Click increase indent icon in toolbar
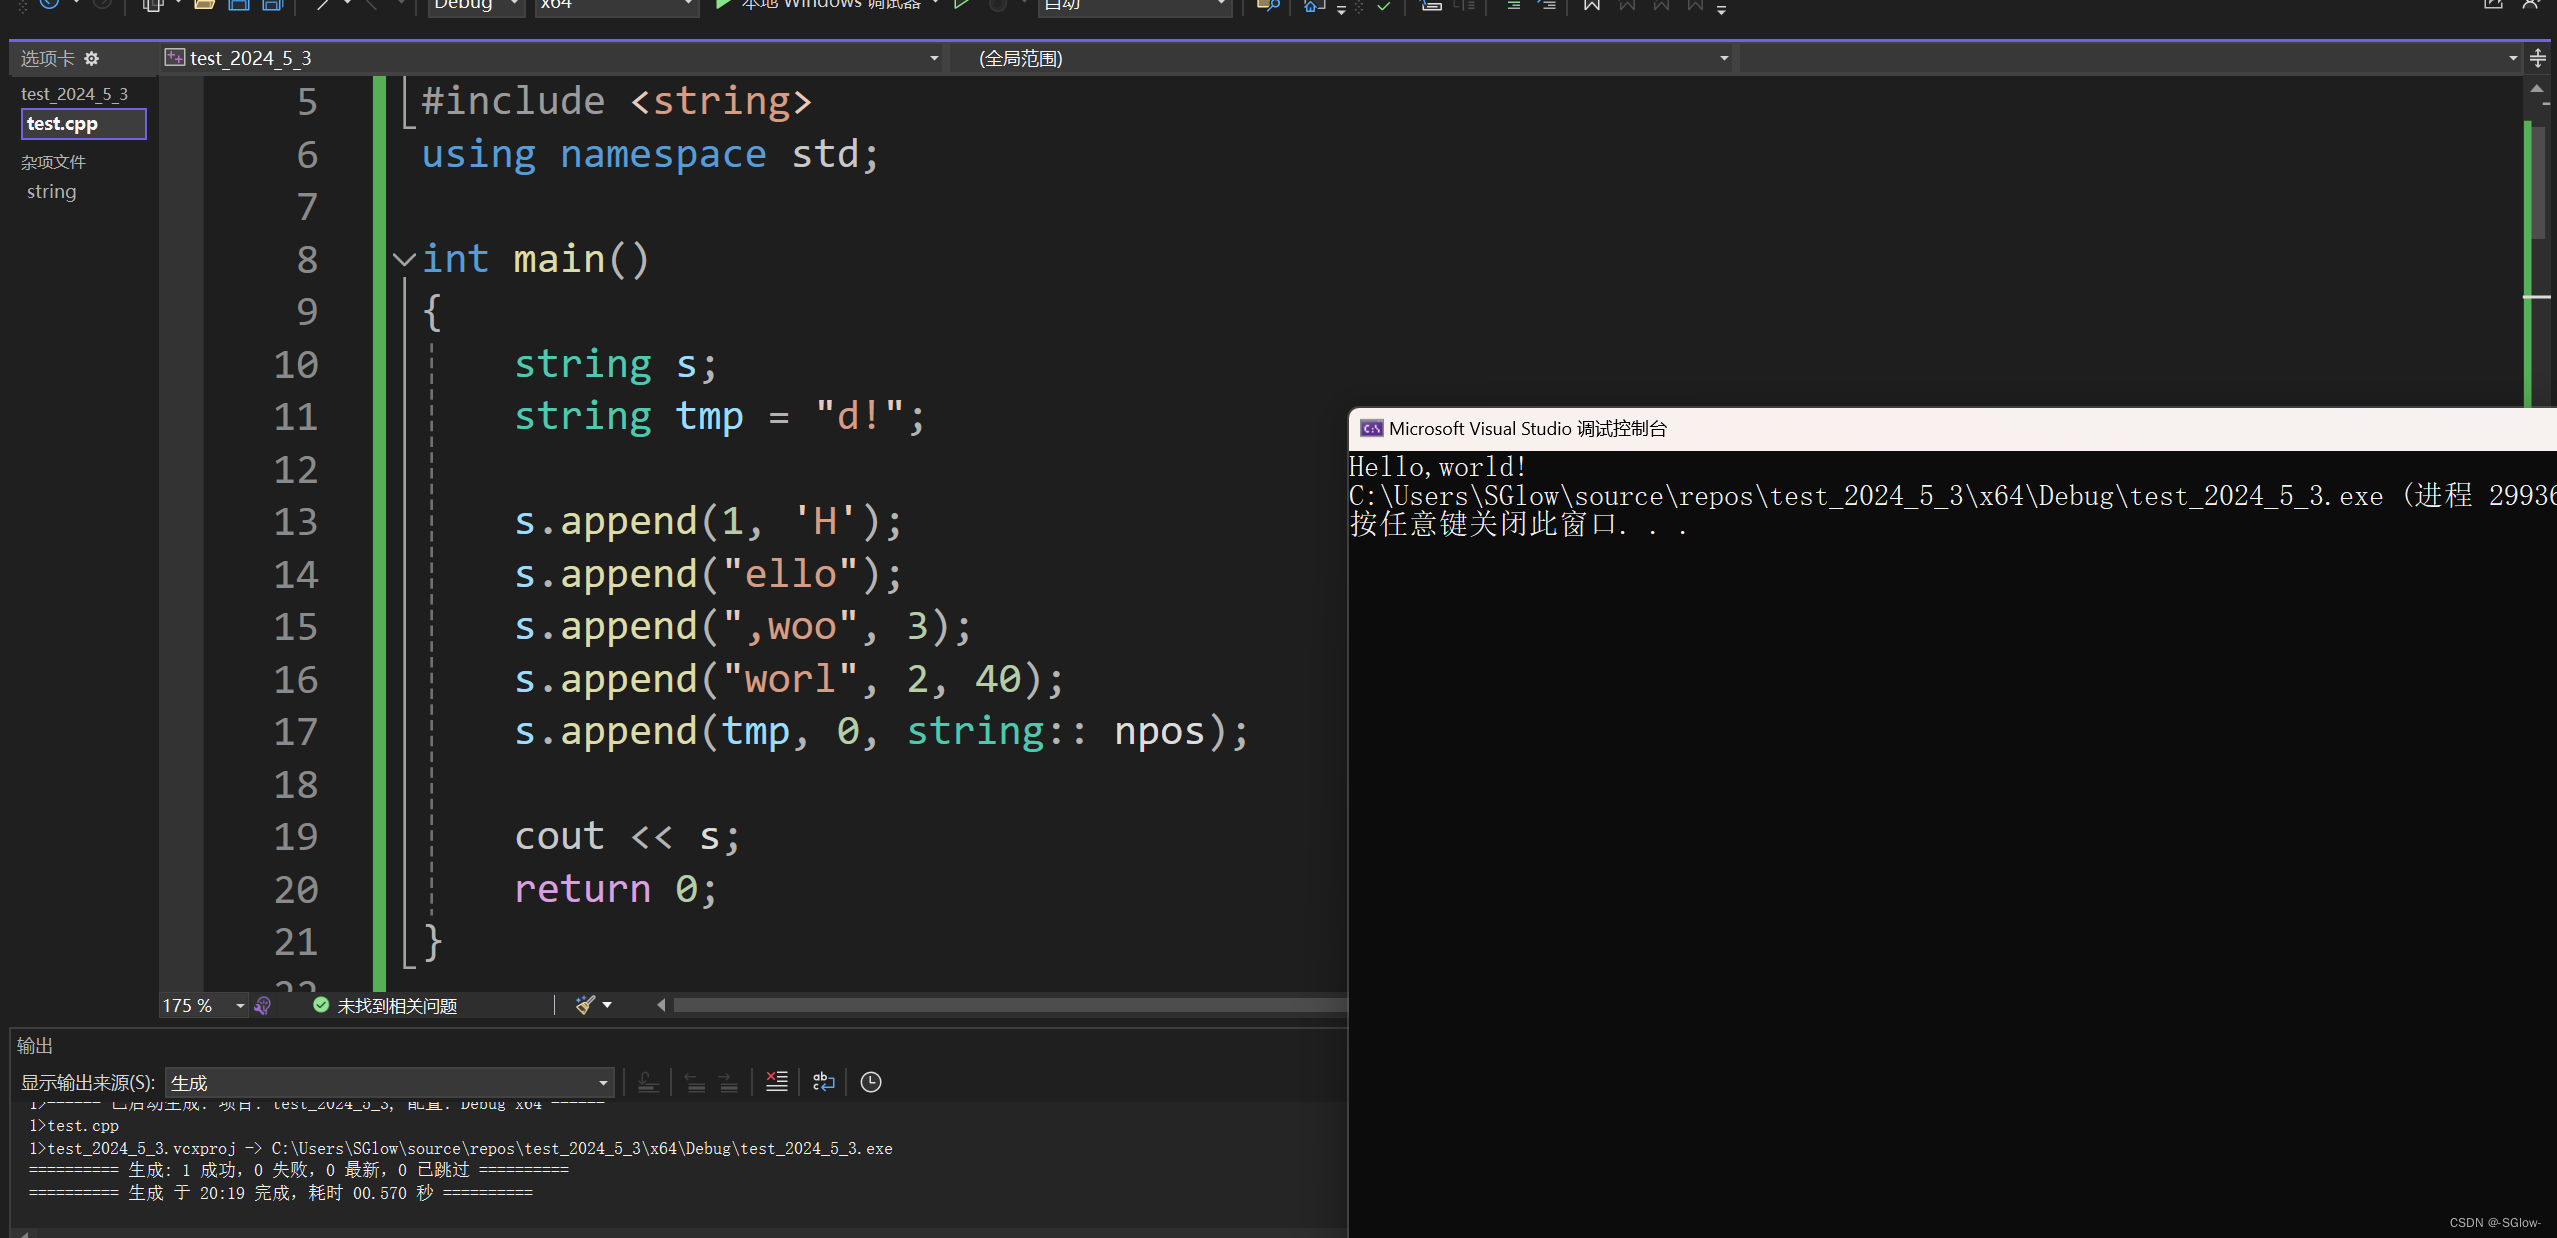Image resolution: width=2557 pixels, height=1238 pixels. (1547, 6)
